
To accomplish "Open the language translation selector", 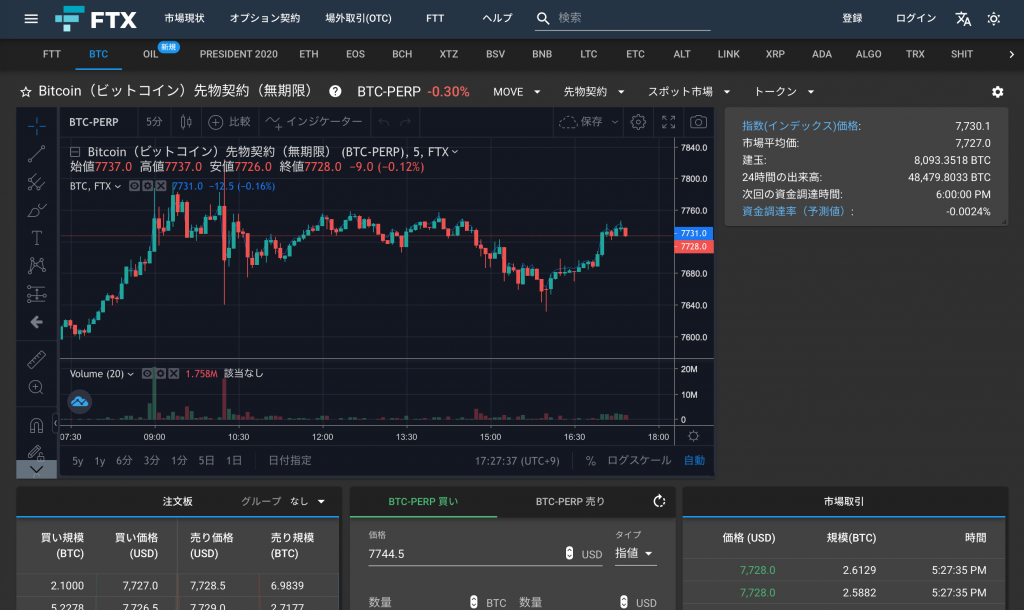I will [x=963, y=18].
